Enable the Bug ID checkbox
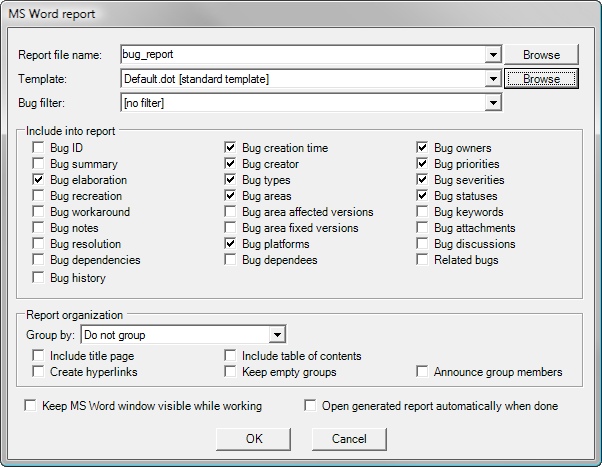Screen dimensions: 602x467 [x=40, y=148]
